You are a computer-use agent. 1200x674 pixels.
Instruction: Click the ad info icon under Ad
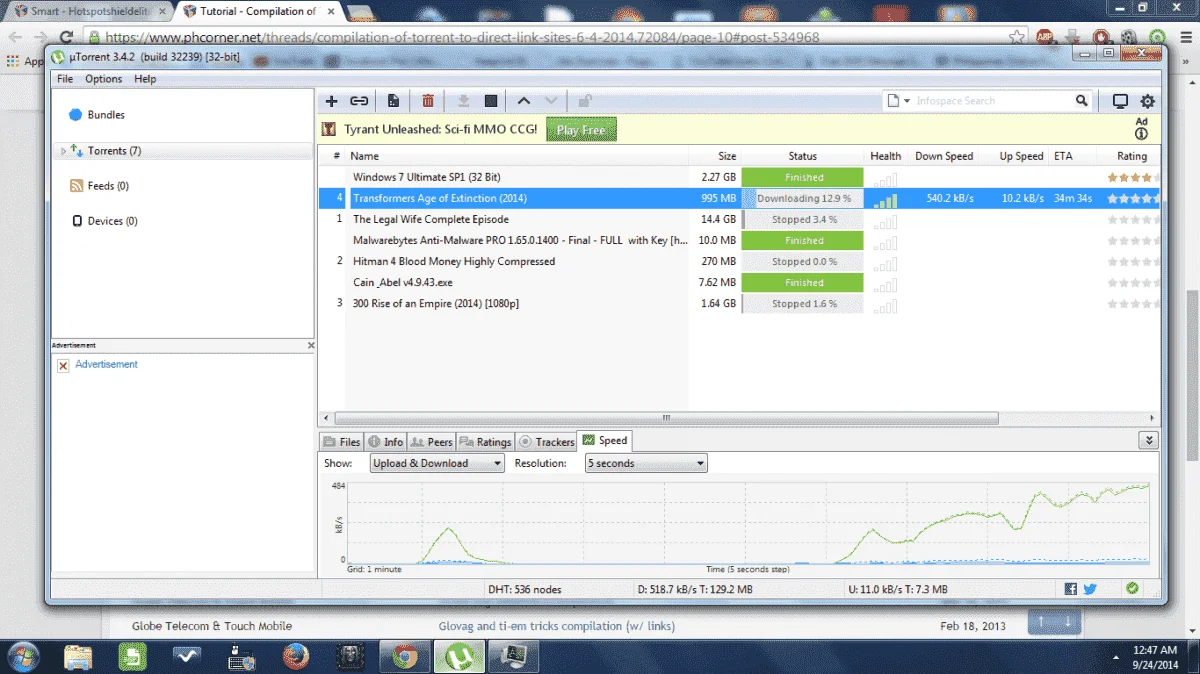[x=1141, y=134]
